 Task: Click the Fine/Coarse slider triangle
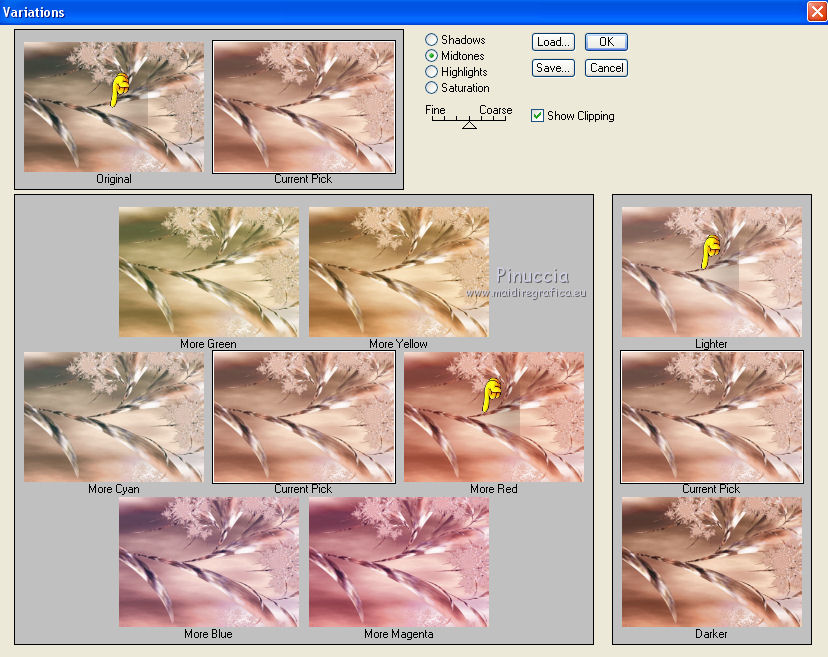[x=469, y=125]
